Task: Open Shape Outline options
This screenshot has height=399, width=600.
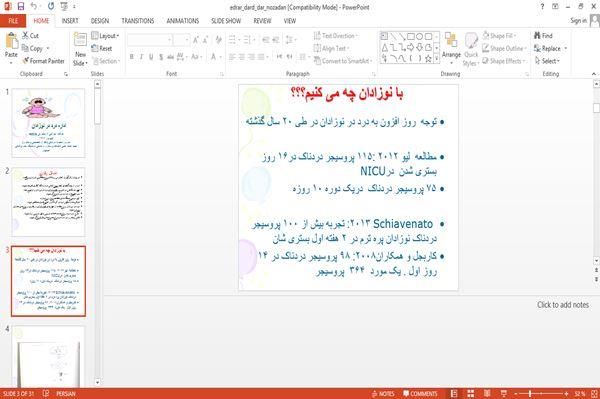Action: (504, 48)
